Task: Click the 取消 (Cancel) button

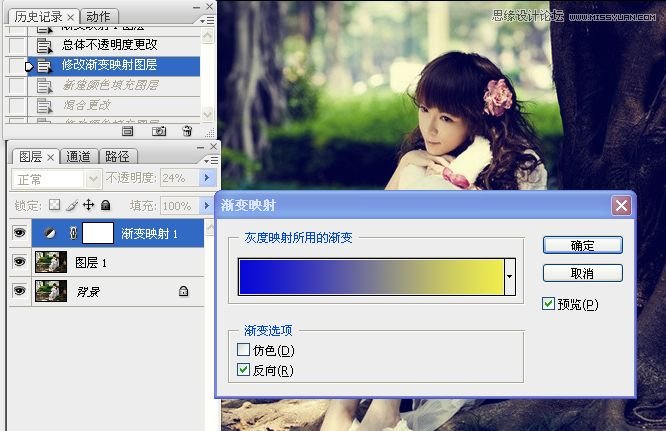Action: pyautogui.click(x=582, y=273)
